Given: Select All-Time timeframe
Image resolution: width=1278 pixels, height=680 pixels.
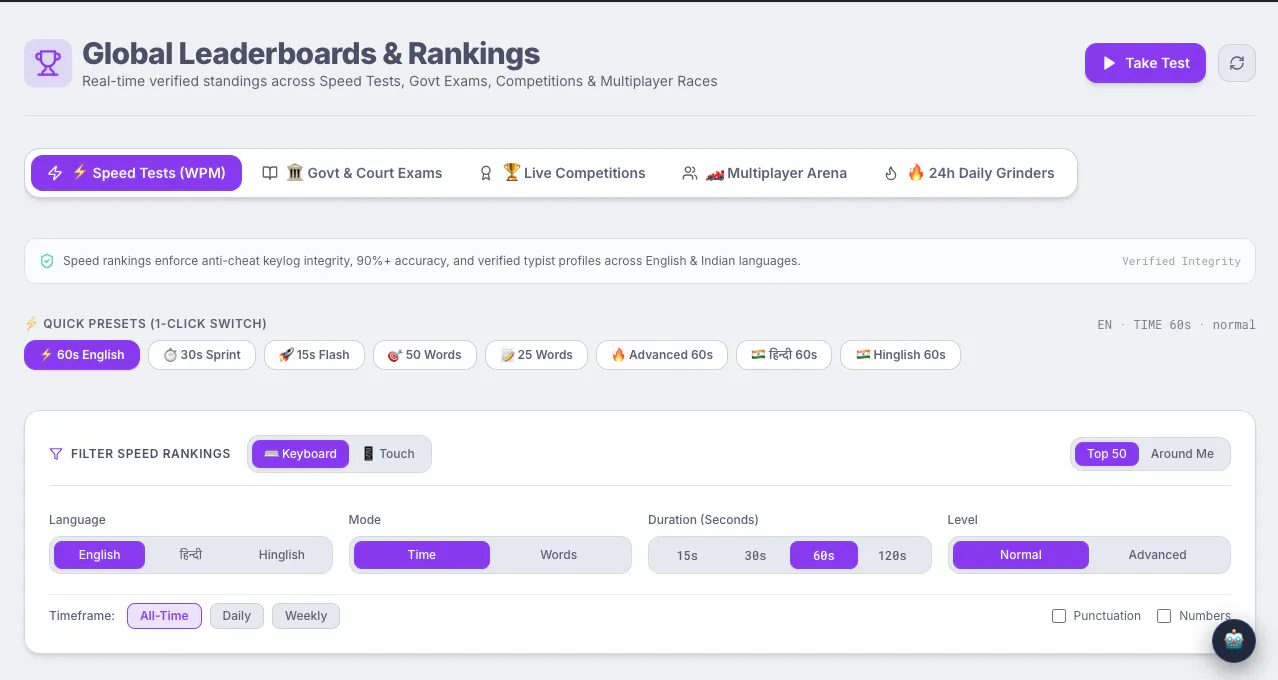Looking at the screenshot, I should [x=164, y=616].
